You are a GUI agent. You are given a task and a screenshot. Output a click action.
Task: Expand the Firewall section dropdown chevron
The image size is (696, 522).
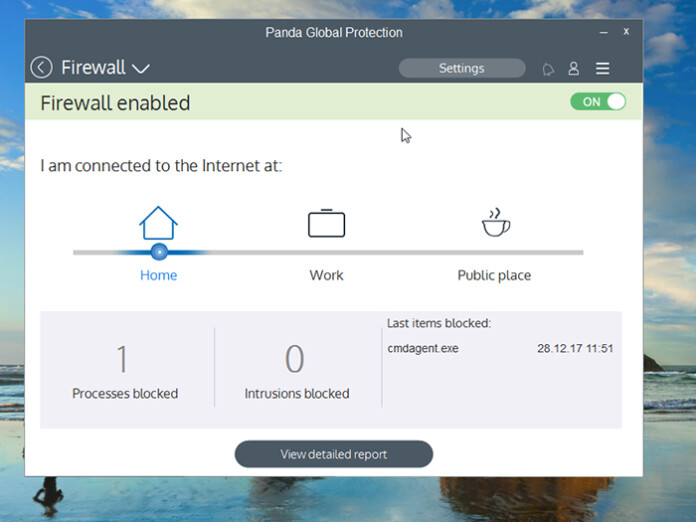tap(141, 69)
